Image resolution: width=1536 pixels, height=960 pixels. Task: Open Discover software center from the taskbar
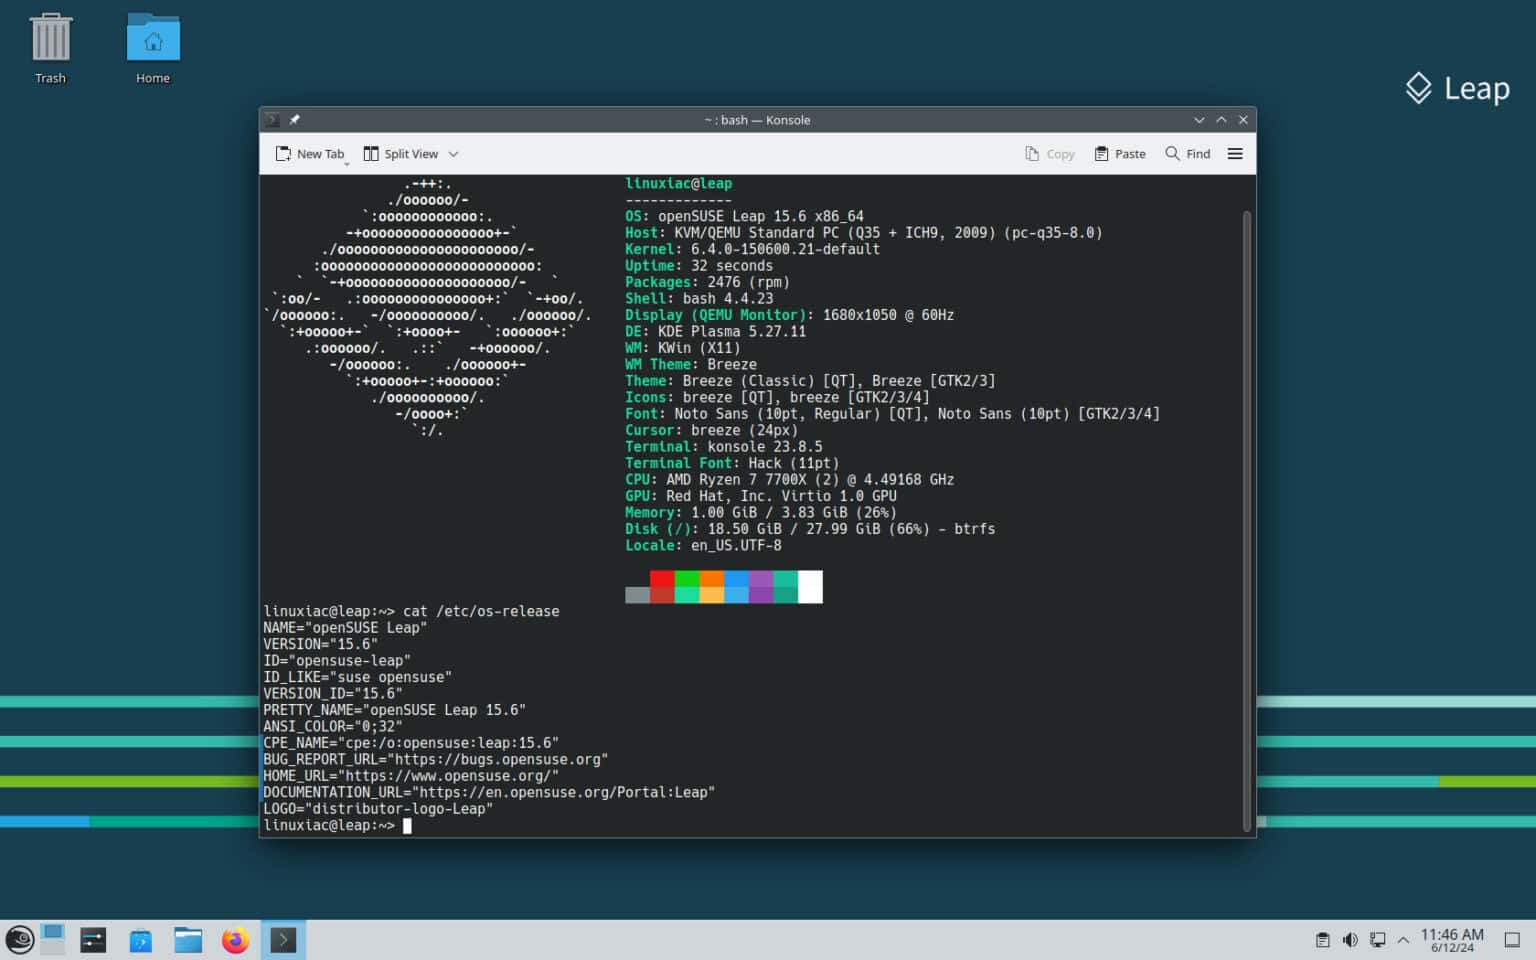point(140,940)
